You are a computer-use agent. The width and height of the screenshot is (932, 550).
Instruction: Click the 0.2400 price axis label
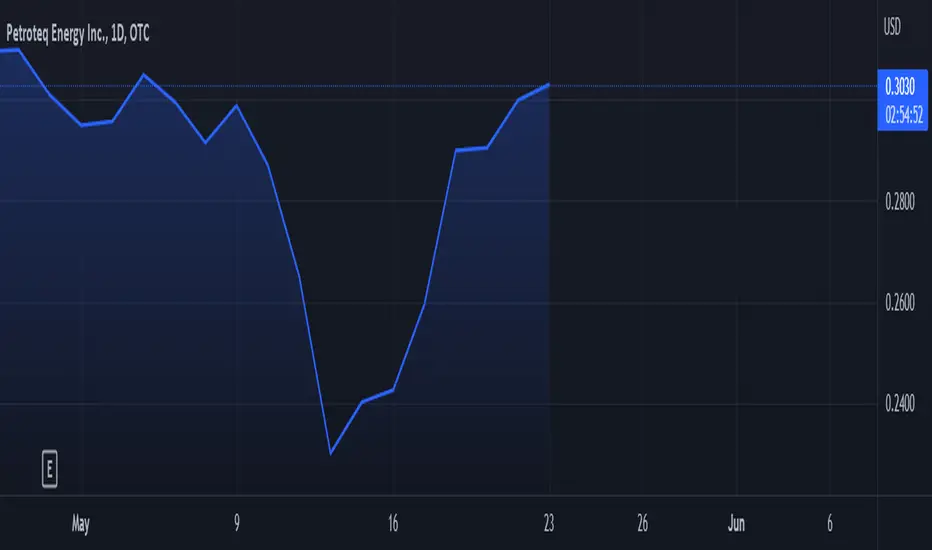coord(900,404)
